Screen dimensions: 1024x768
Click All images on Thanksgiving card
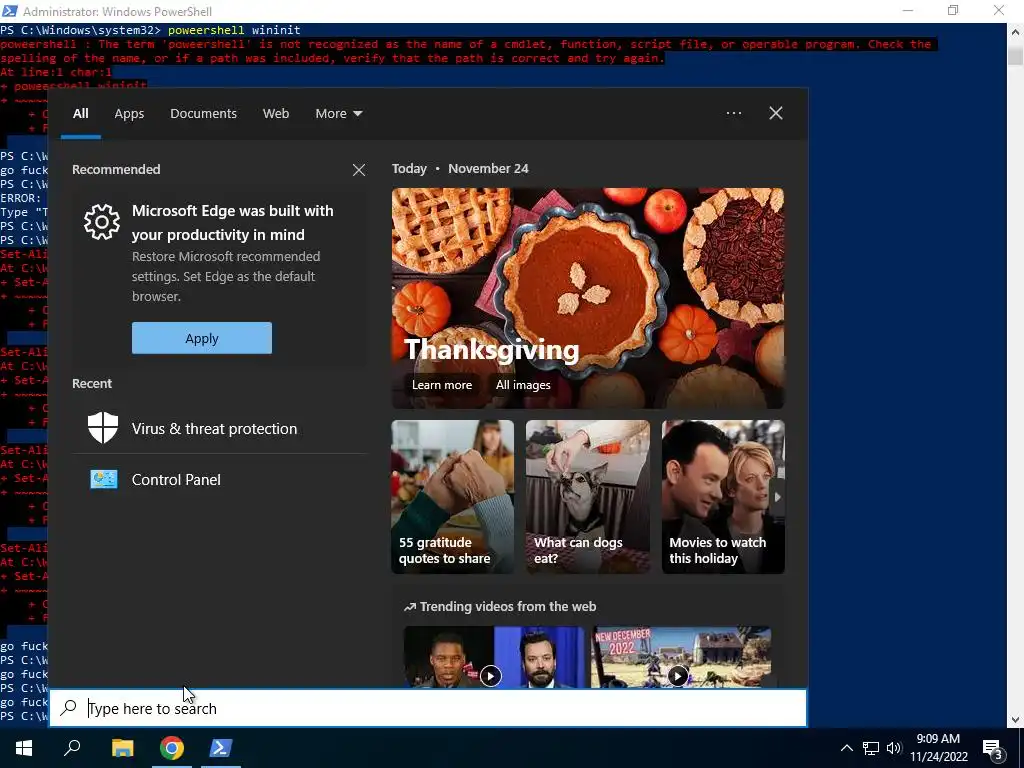pos(522,385)
